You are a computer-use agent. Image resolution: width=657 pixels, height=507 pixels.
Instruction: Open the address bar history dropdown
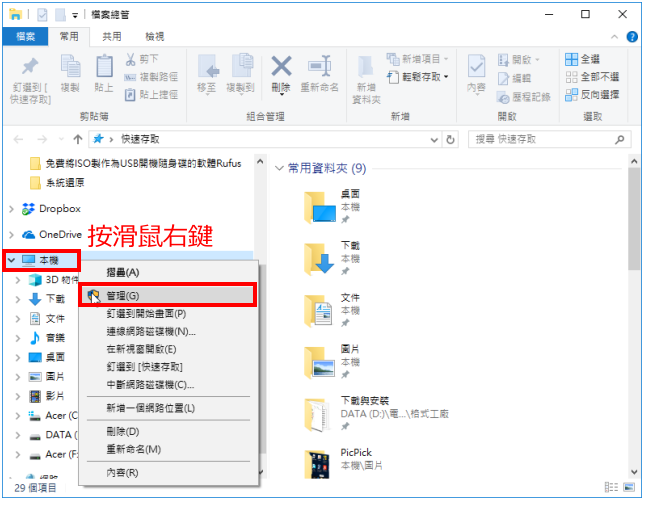point(434,140)
